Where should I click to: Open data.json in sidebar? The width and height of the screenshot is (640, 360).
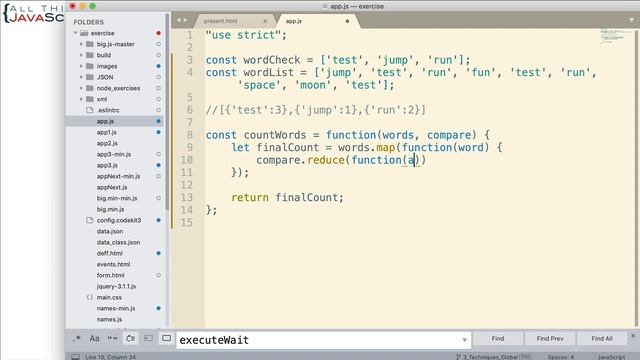[x=110, y=231]
